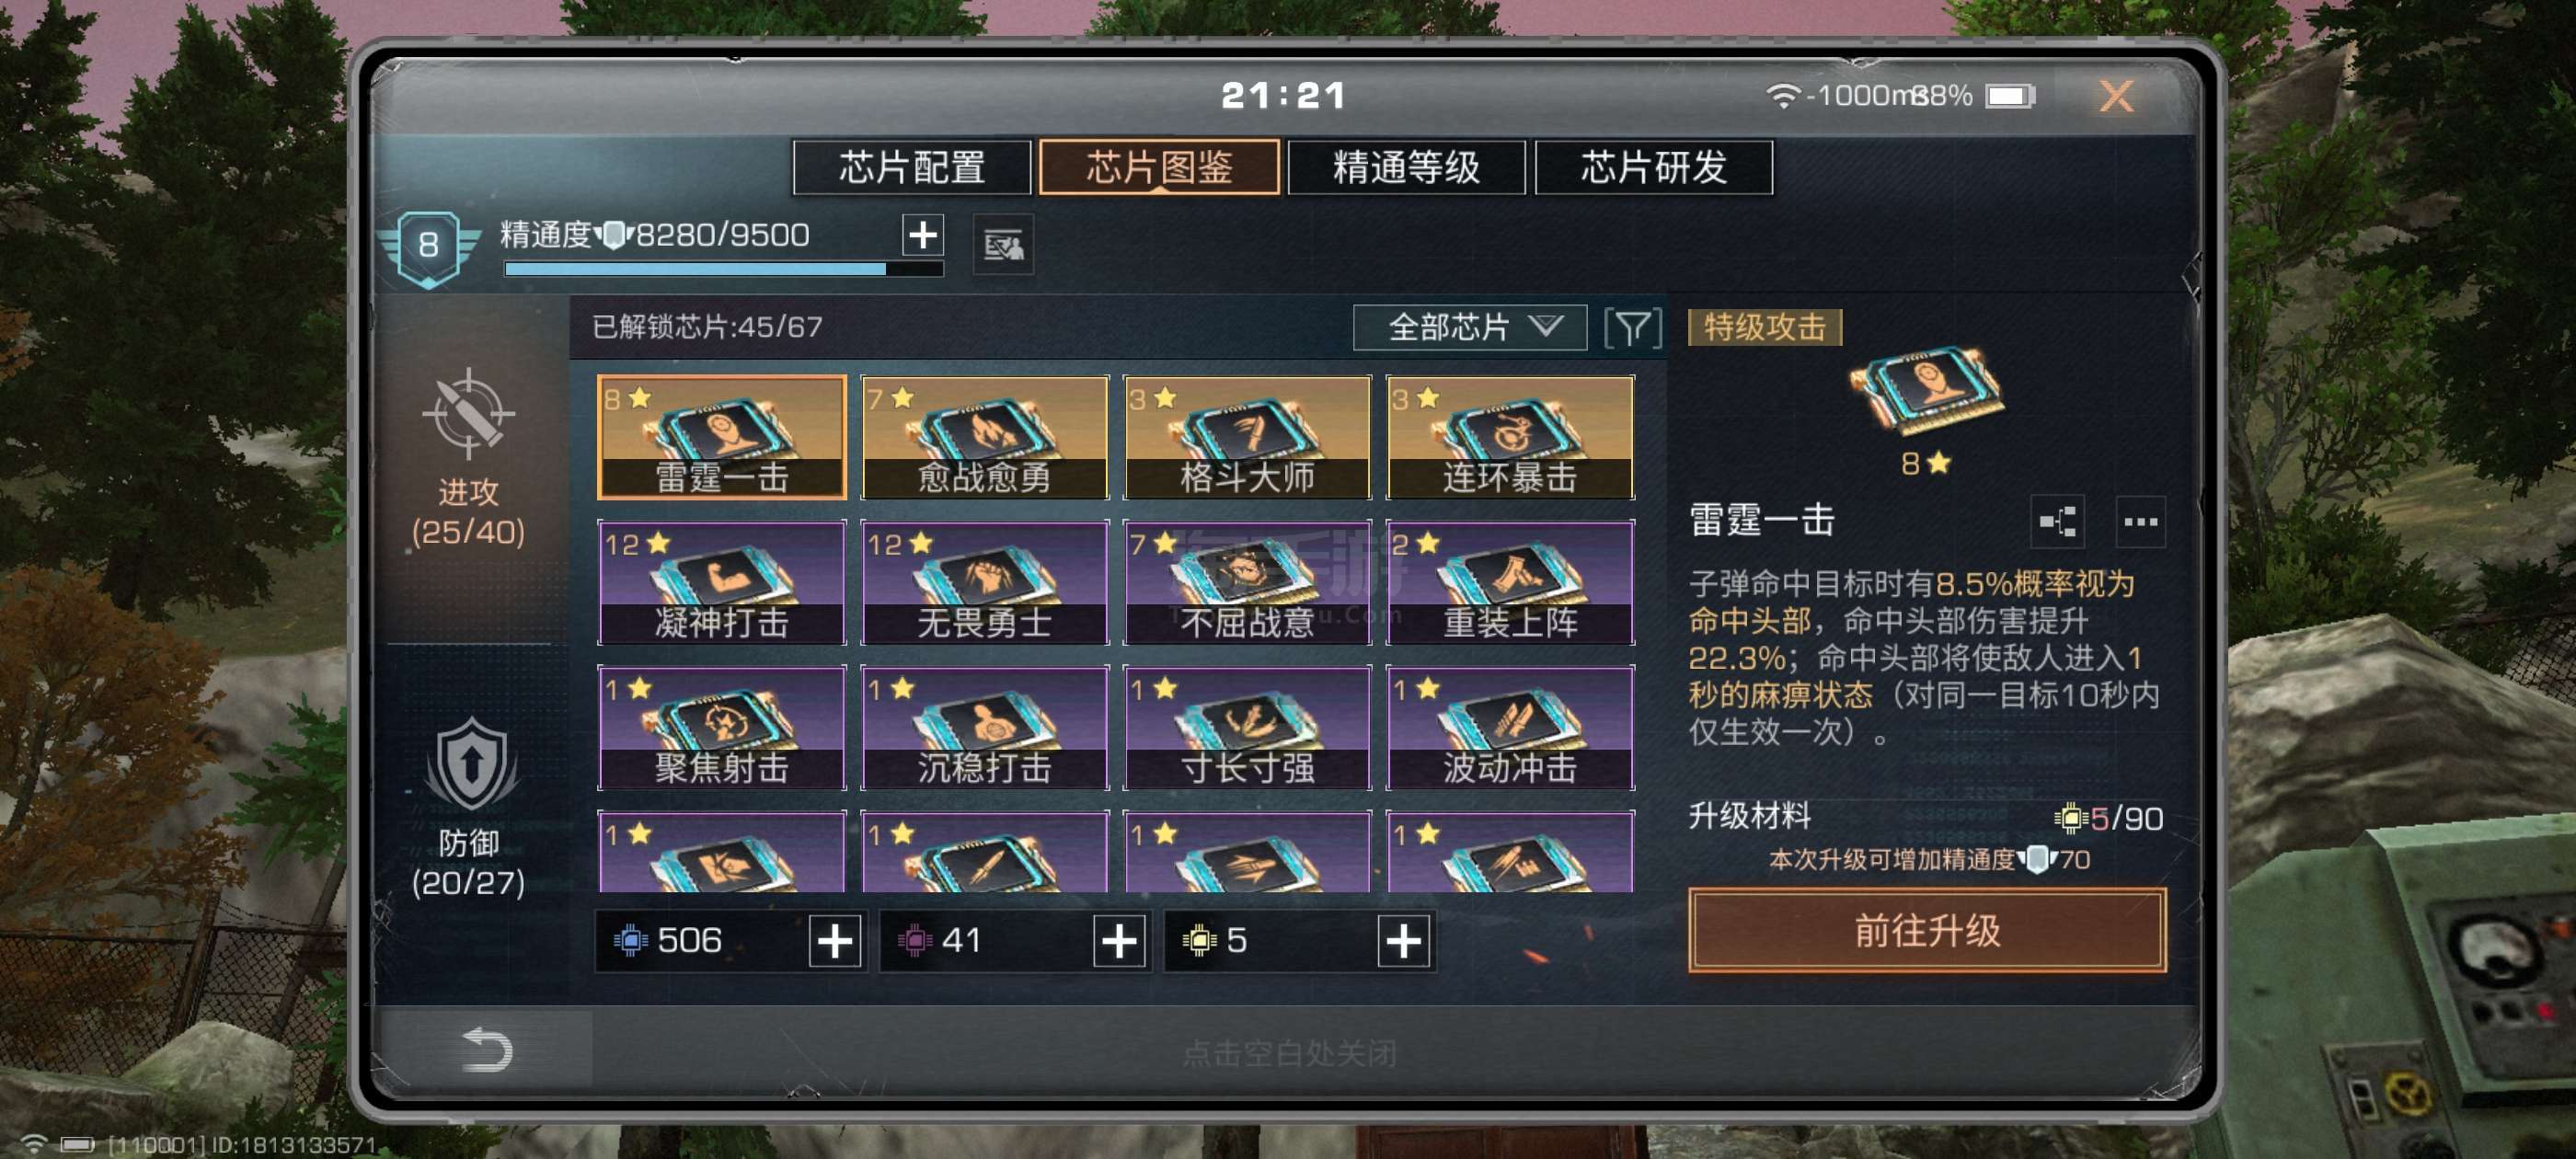Click plus beside 精通度 8280/9500
Screen dimensions: 2576x1159
(x=922, y=235)
